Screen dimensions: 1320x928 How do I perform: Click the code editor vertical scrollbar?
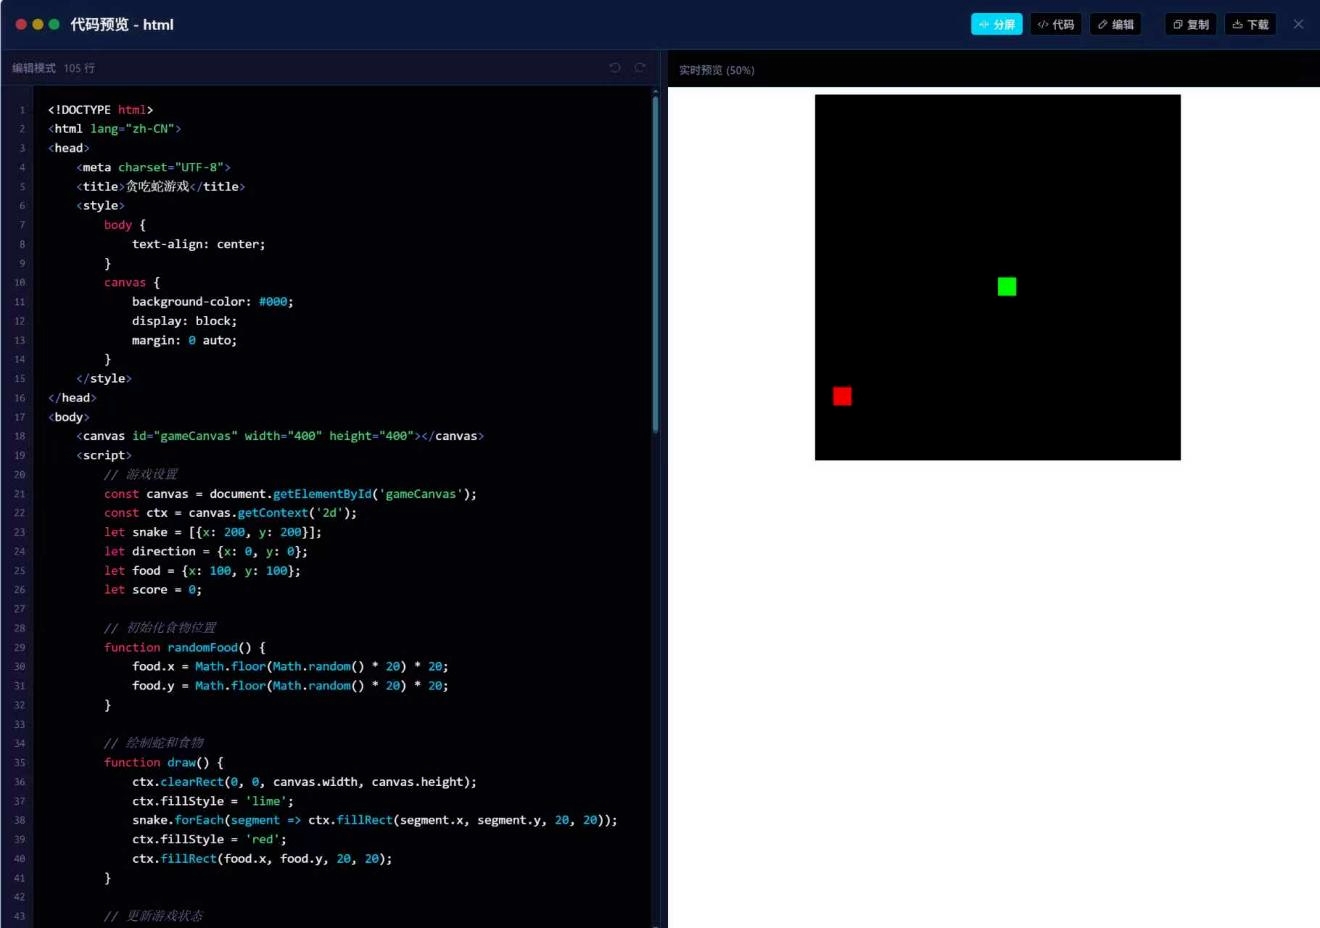pos(655,262)
